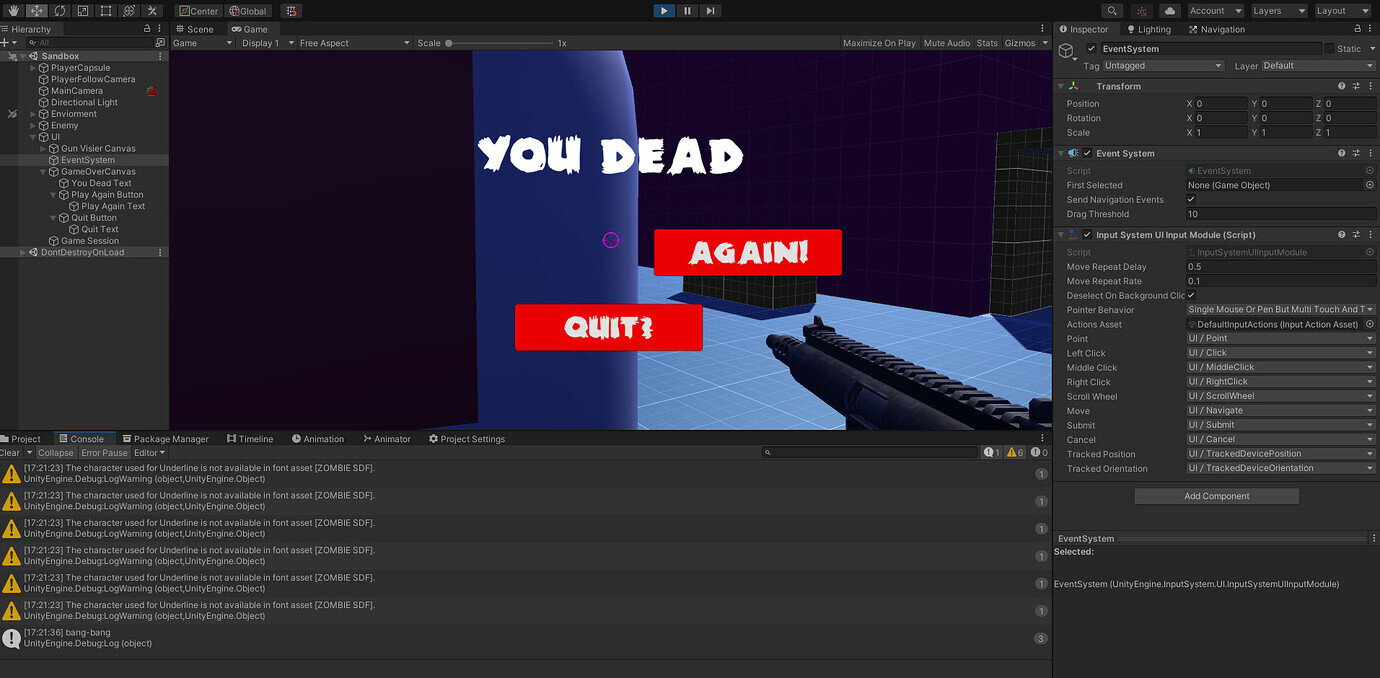Click the collab/bug status icon
The height and width of the screenshot is (678, 1380).
(1141, 10)
